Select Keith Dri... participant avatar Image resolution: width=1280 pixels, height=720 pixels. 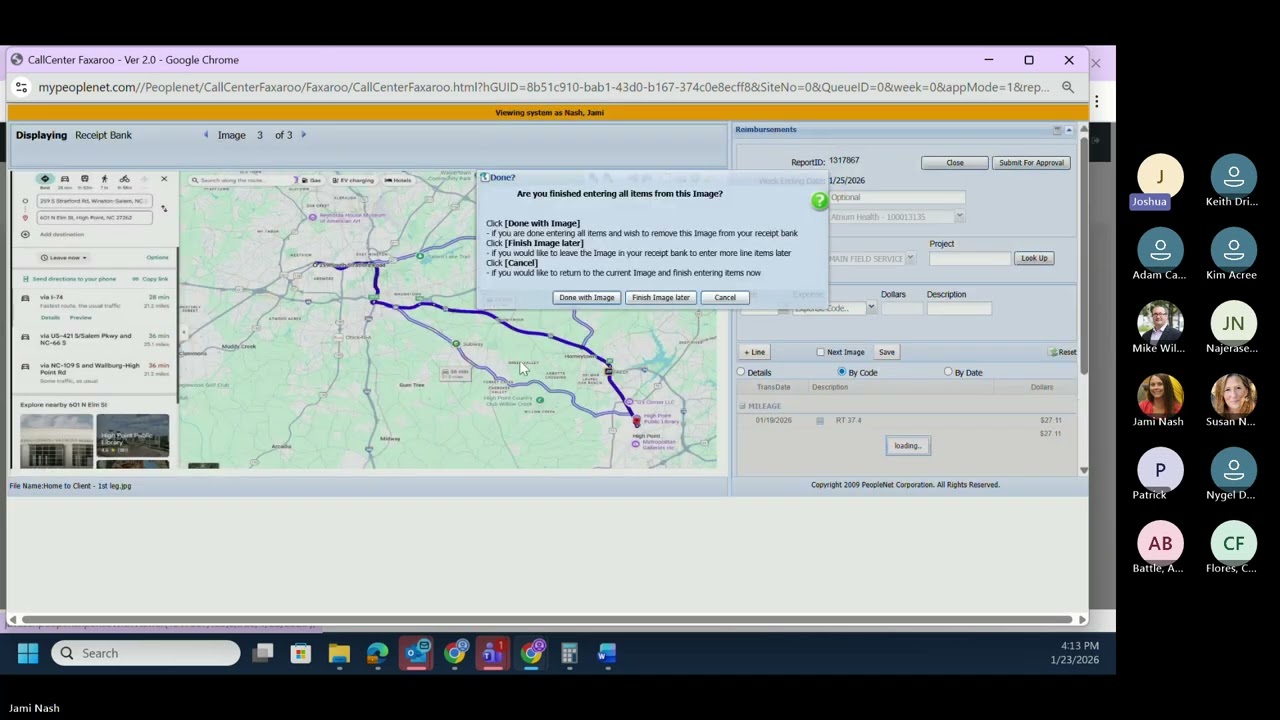(x=1234, y=177)
